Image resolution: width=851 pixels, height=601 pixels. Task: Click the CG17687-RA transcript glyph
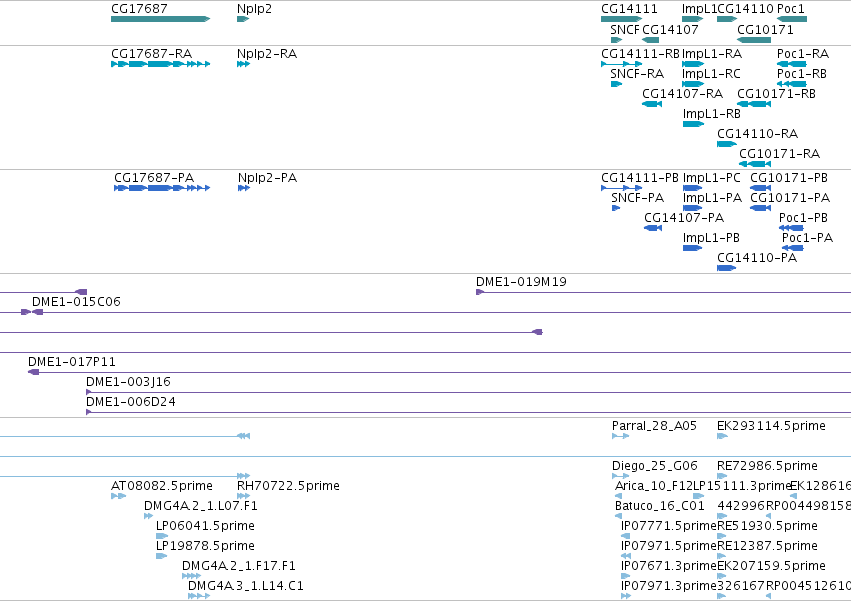[160, 64]
